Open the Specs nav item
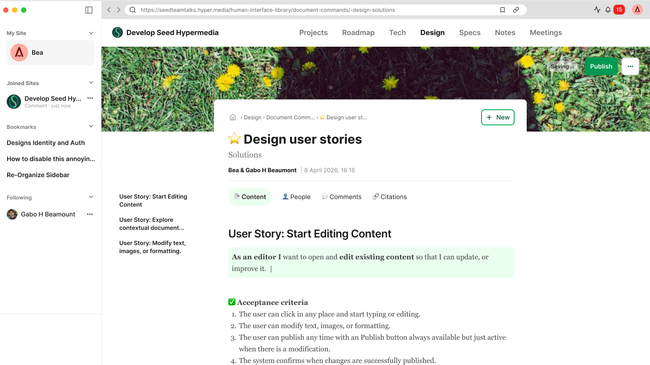The width and height of the screenshot is (650, 365). pyautogui.click(x=470, y=32)
